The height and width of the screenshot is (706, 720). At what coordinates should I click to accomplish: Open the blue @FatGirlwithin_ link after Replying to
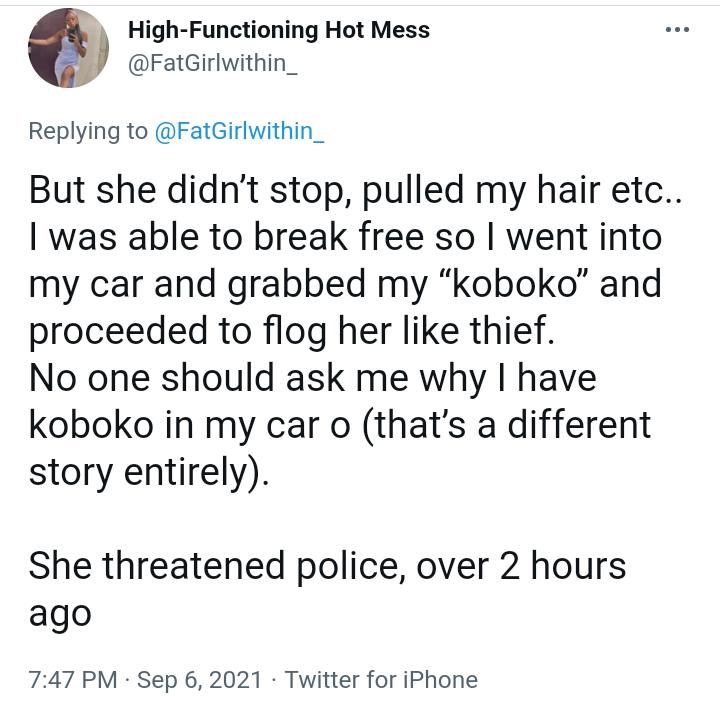pyautogui.click(x=239, y=131)
